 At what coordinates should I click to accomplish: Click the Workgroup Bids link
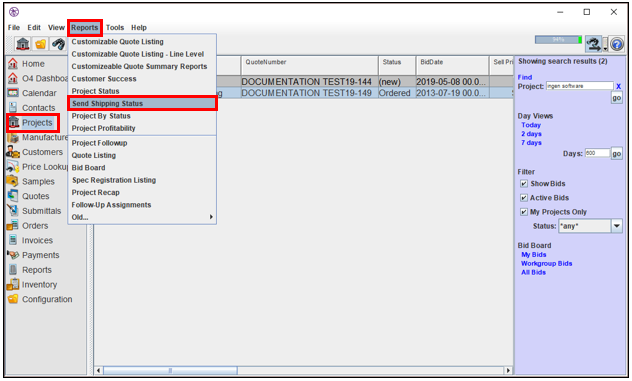[x=547, y=264]
